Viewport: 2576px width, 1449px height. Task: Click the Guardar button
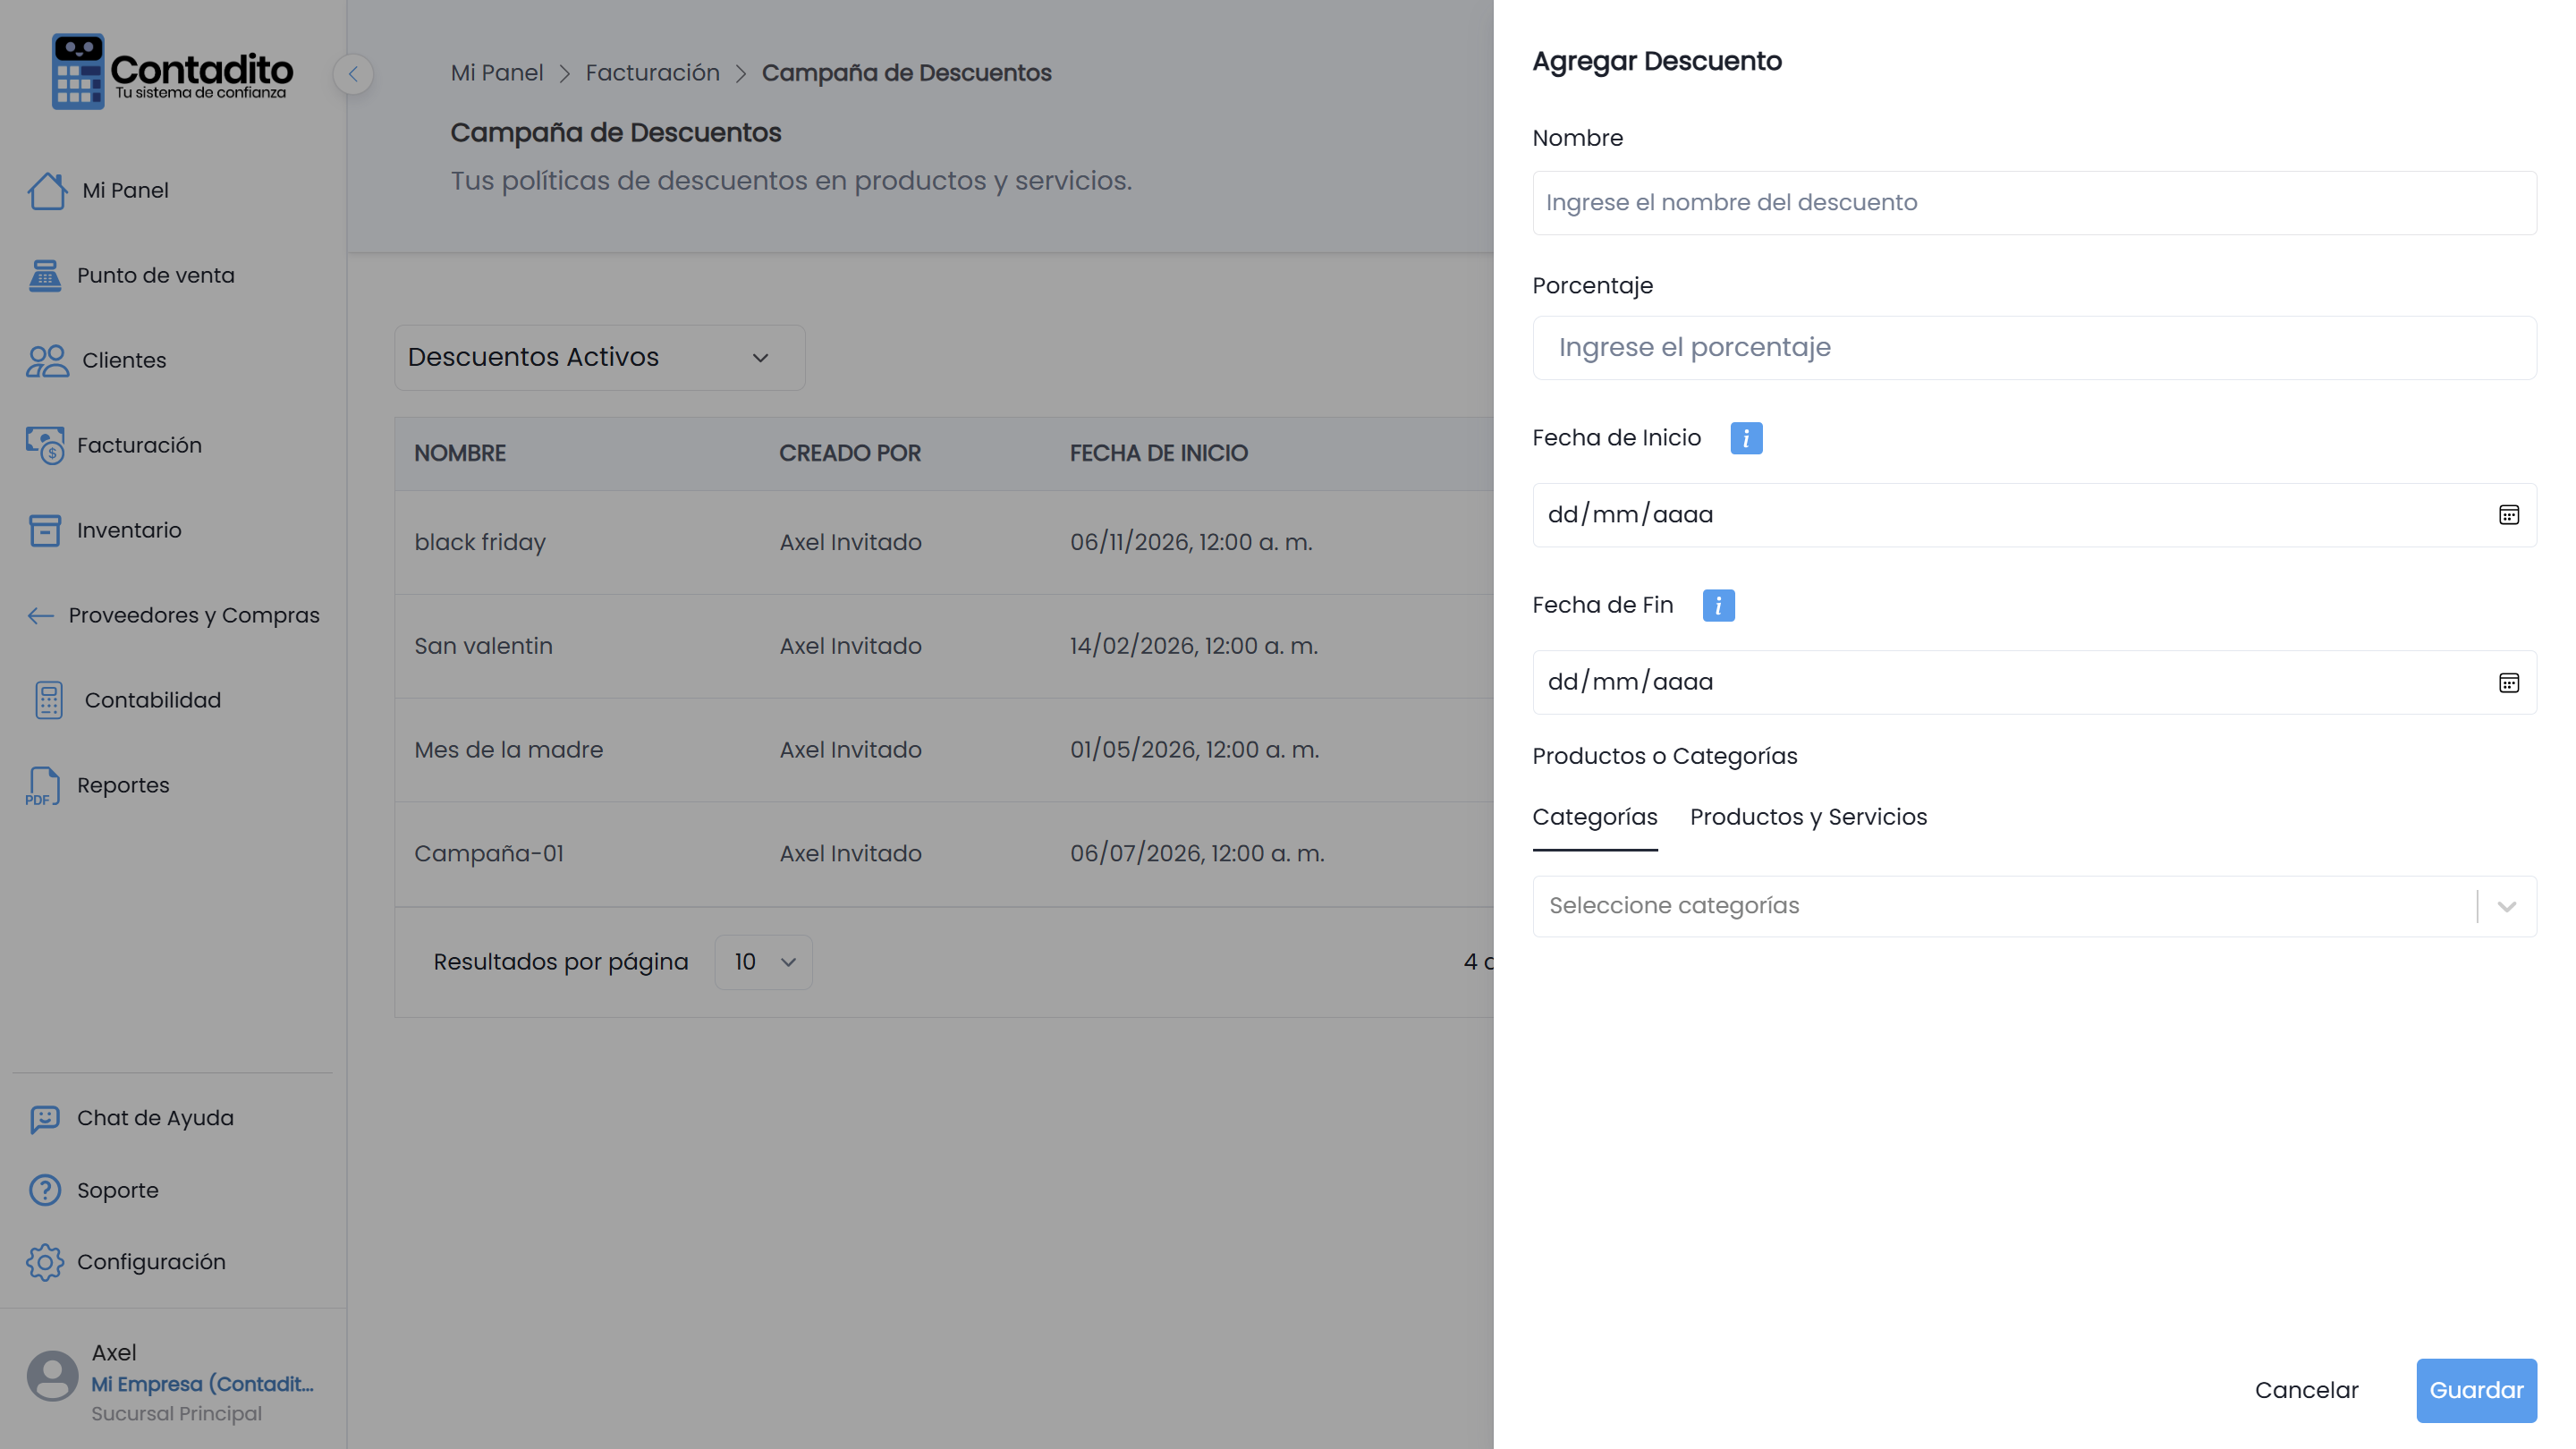tap(2476, 1390)
